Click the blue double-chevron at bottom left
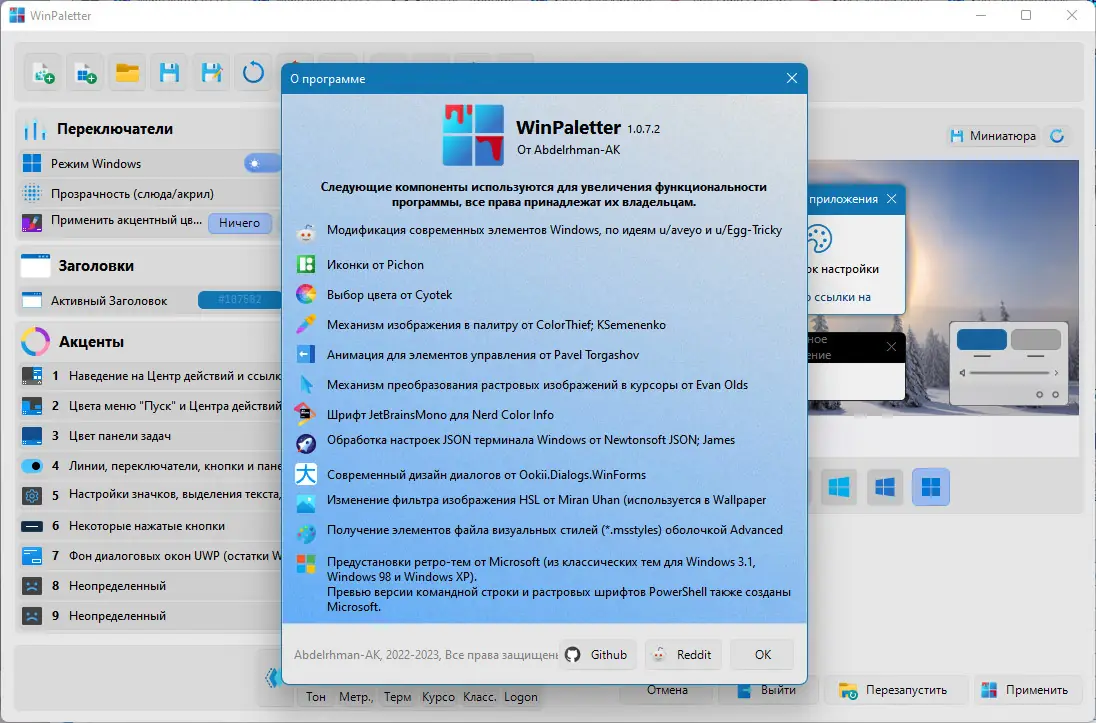This screenshot has width=1096, height=723. coord(273,677)
